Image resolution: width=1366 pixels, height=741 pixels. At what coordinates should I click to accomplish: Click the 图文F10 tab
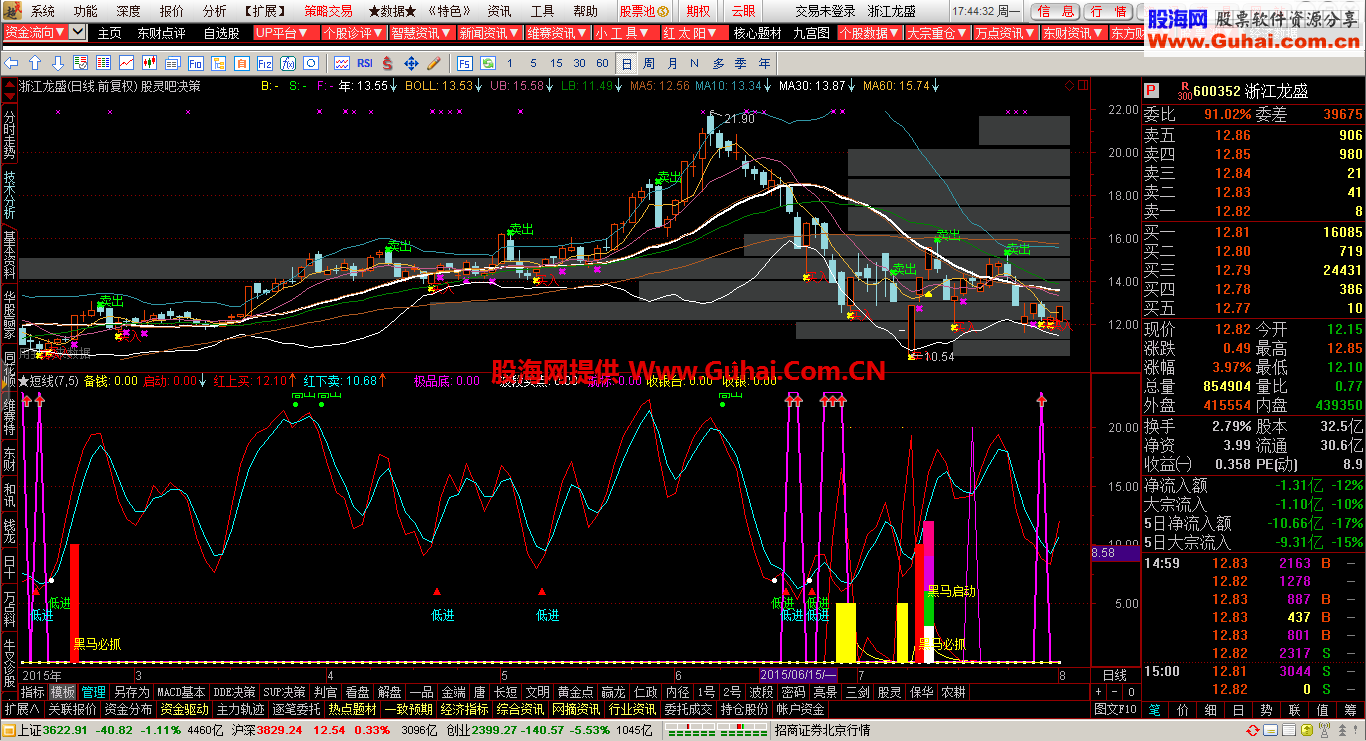[x=1114, y=709]
